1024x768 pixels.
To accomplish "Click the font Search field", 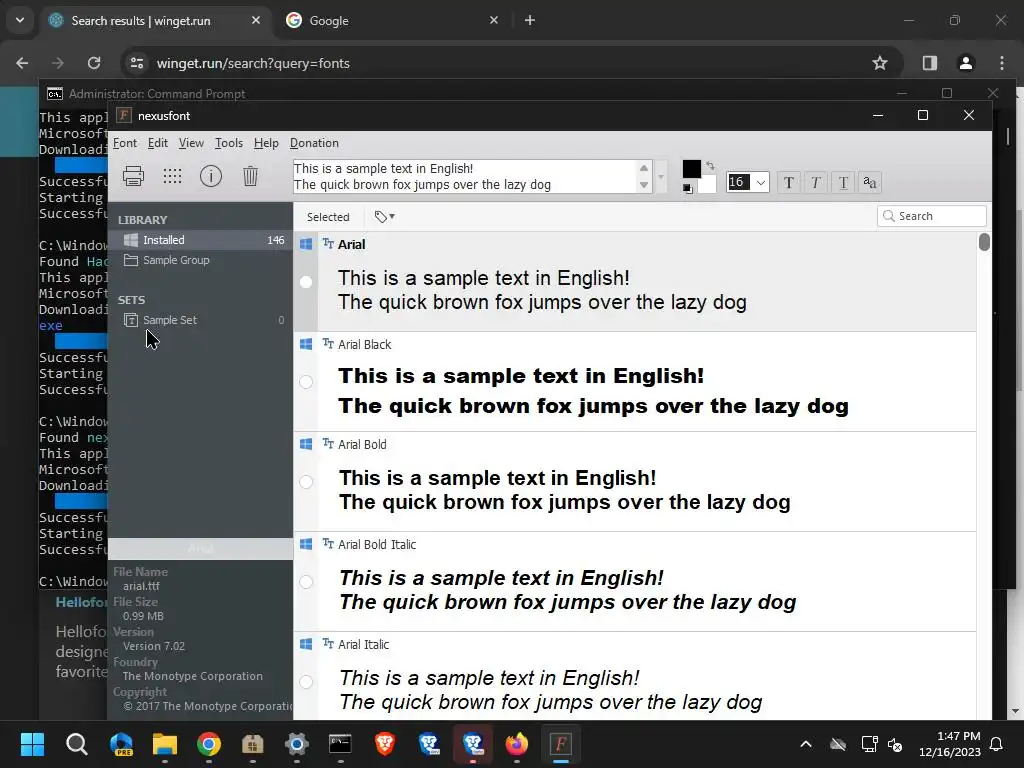I will tap(932, 216).
